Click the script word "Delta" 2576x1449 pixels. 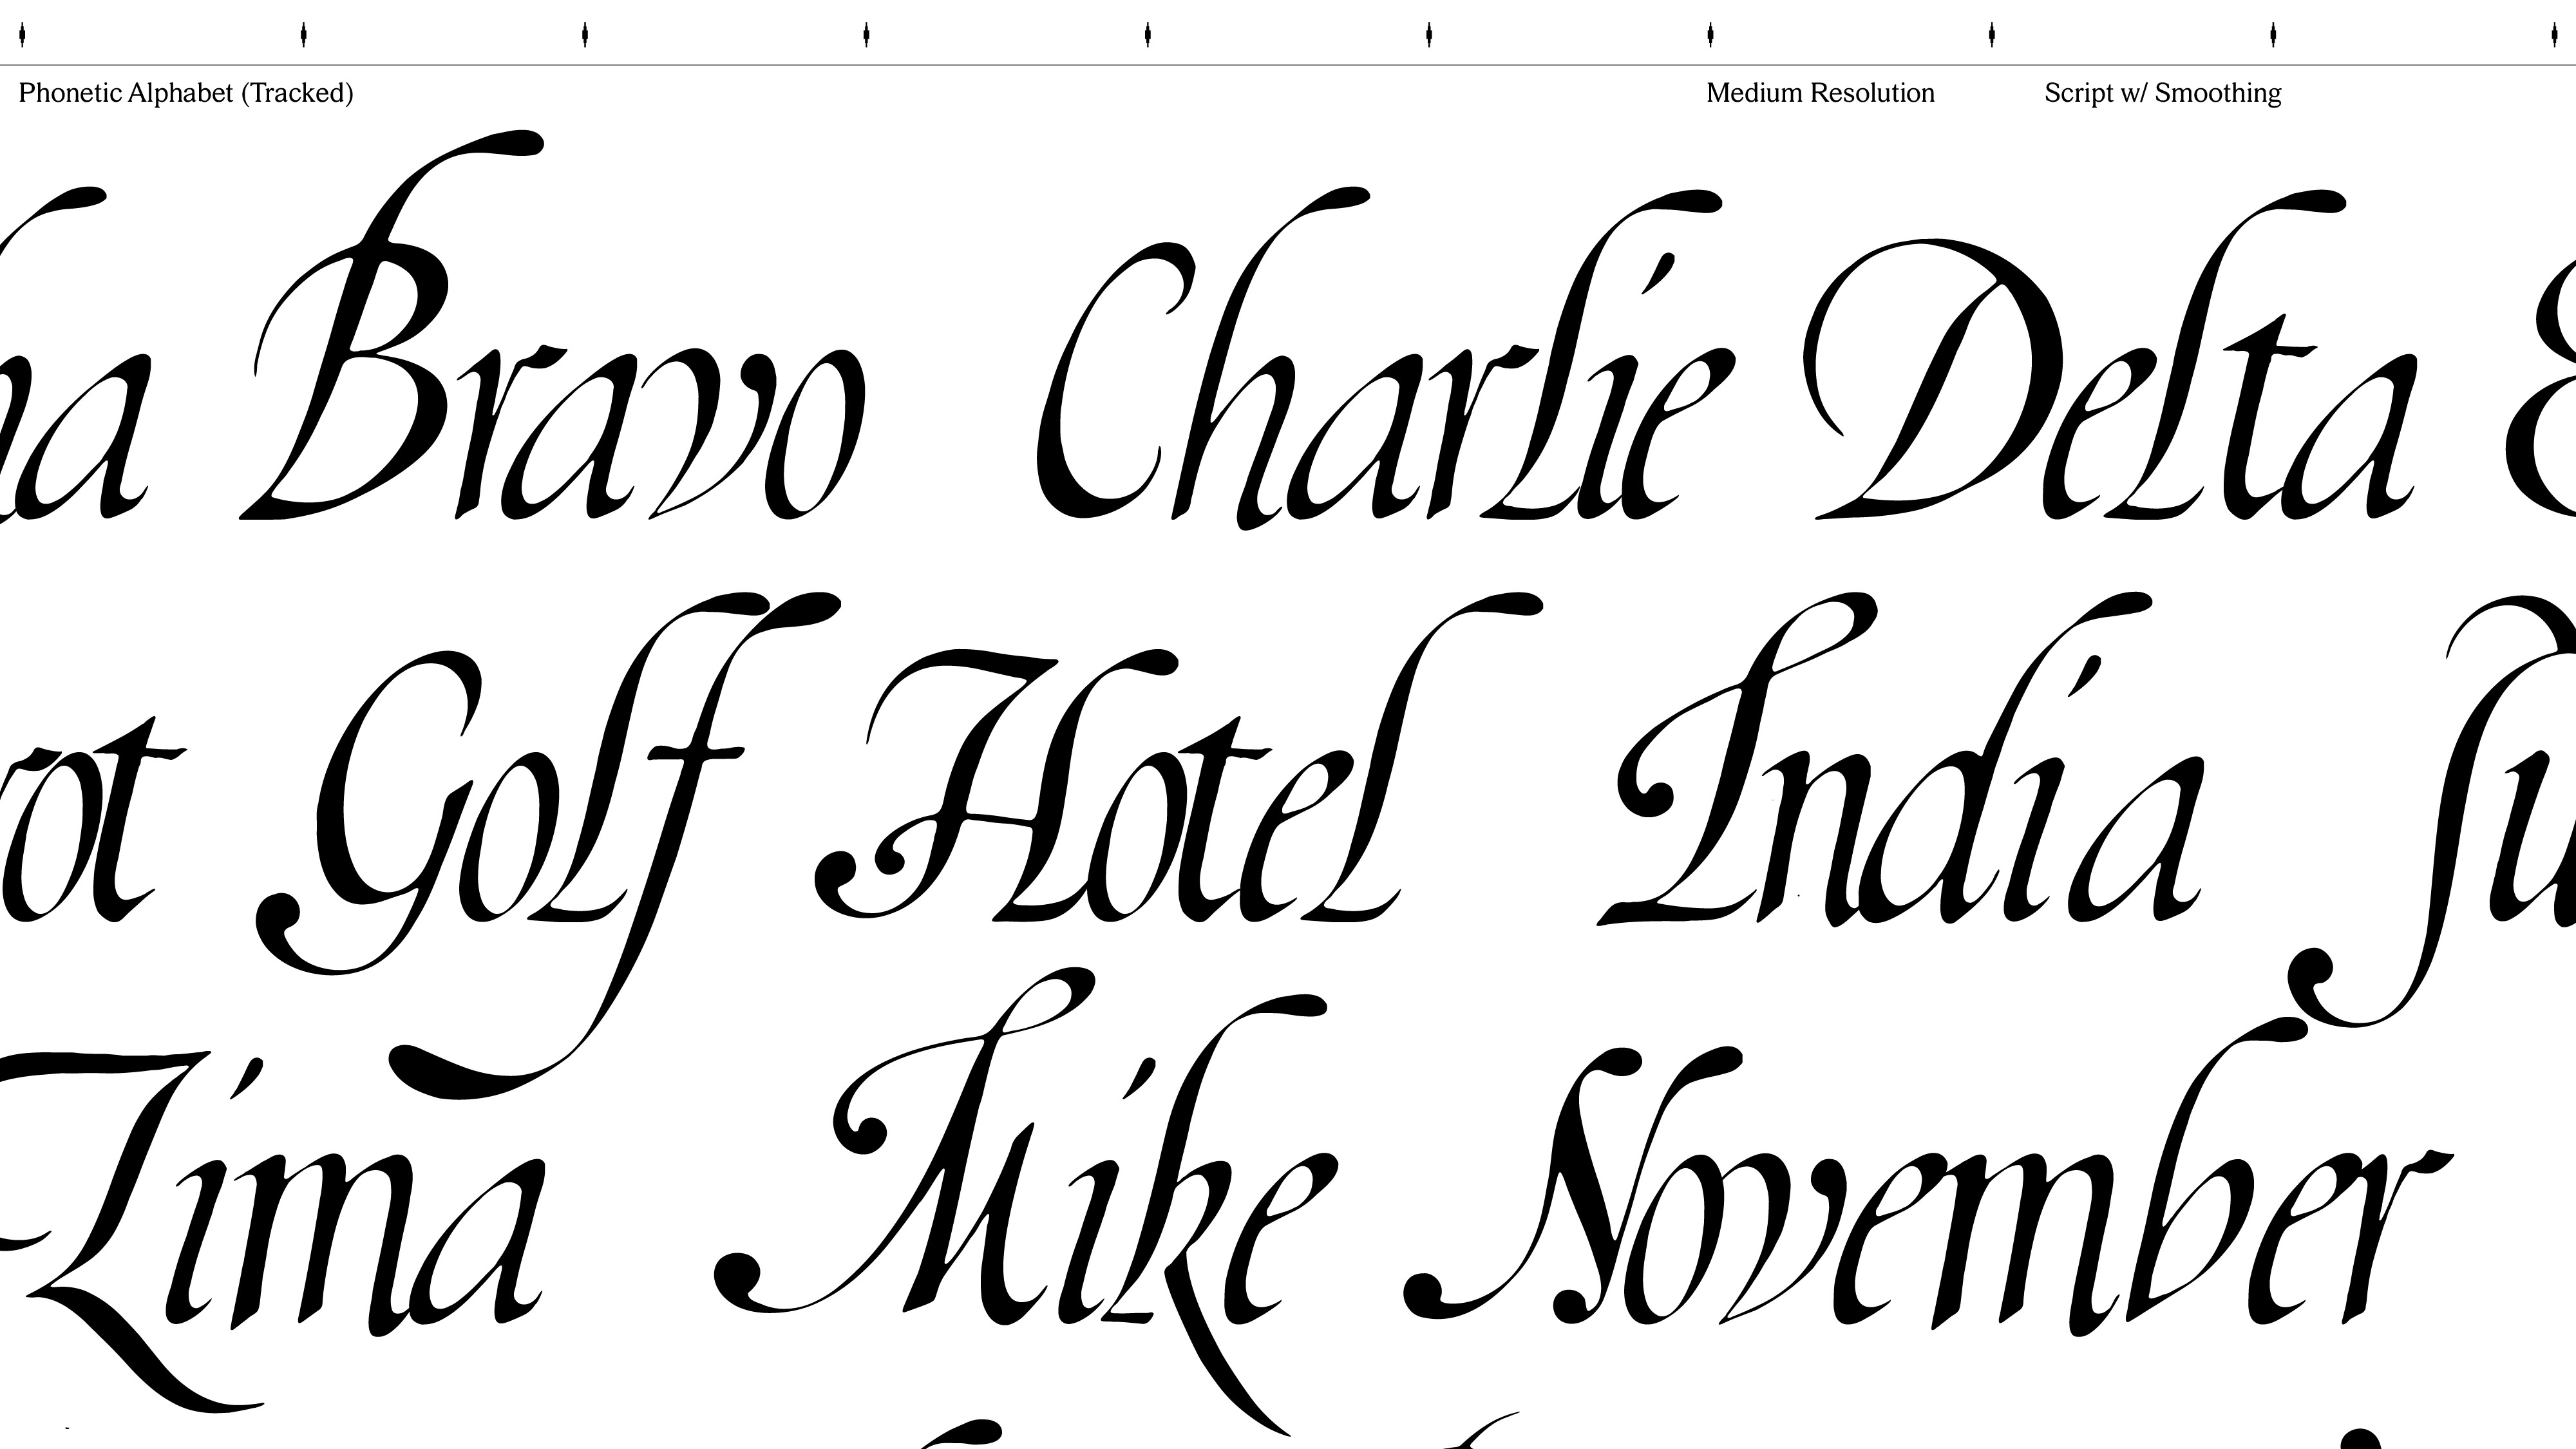click(x=2111, y=355)
